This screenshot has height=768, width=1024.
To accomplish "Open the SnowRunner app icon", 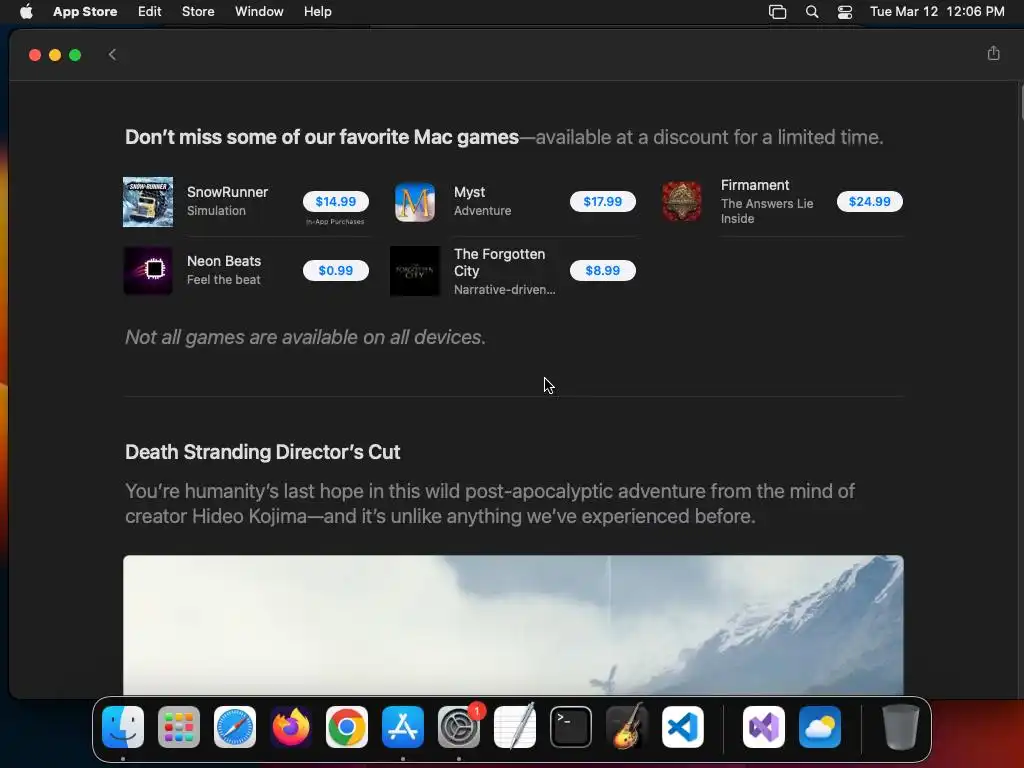I will point(148,202).
